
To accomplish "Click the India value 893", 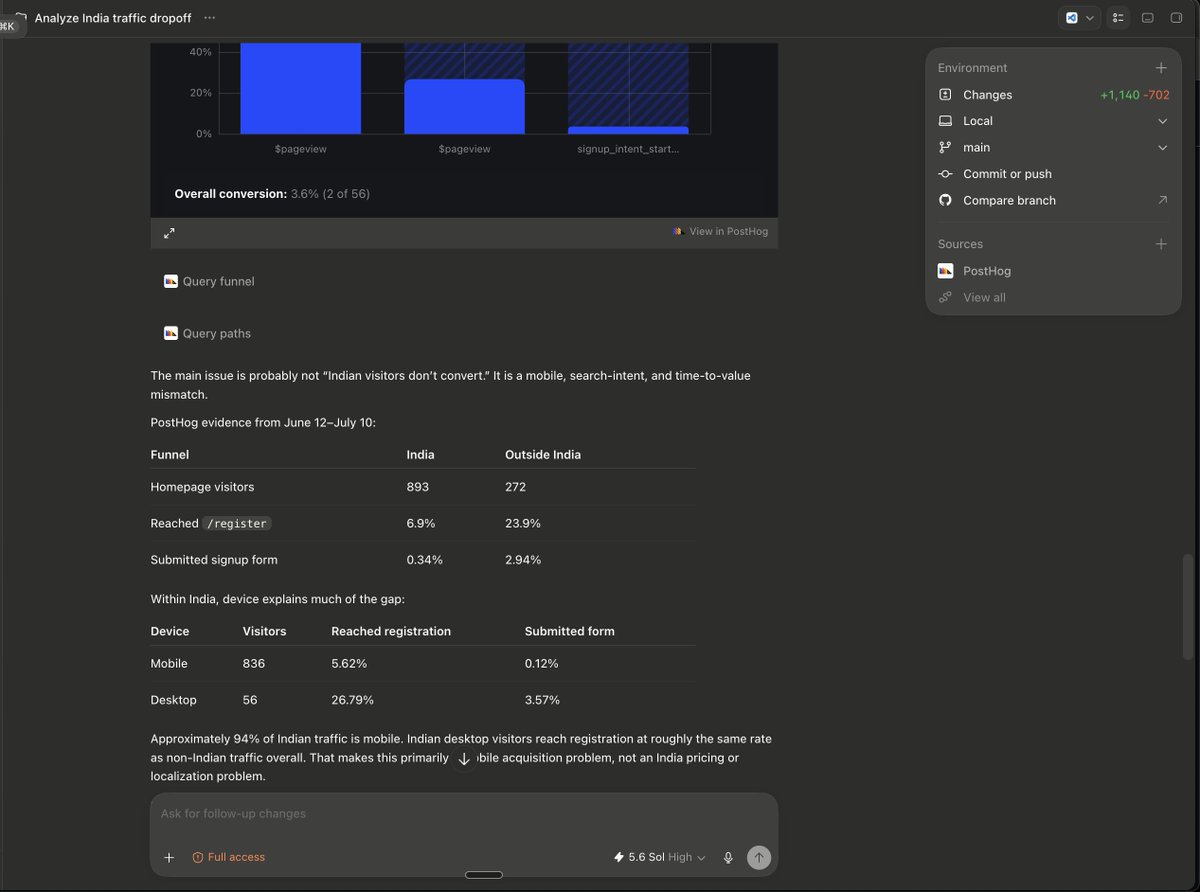I will pos(417,487).
